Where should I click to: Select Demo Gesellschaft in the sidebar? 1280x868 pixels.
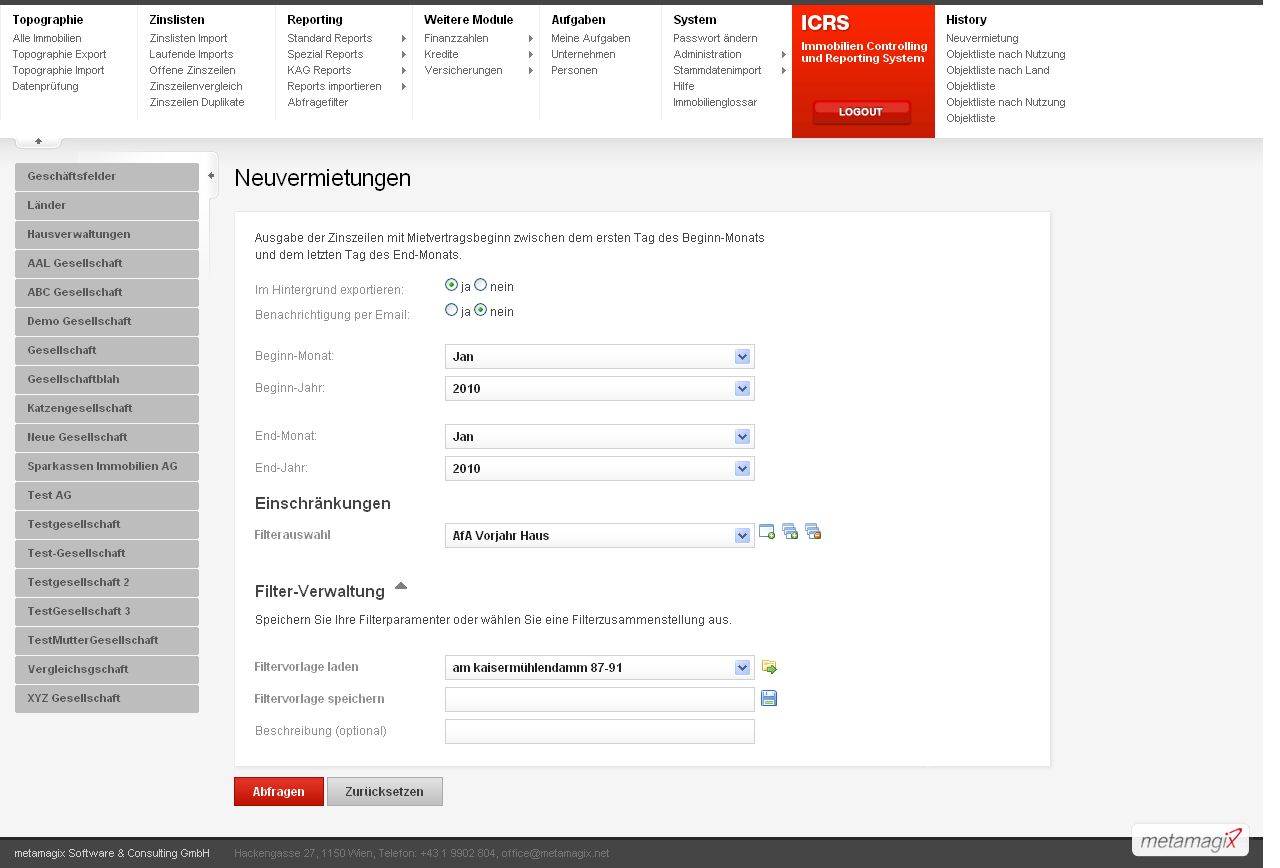107,321
